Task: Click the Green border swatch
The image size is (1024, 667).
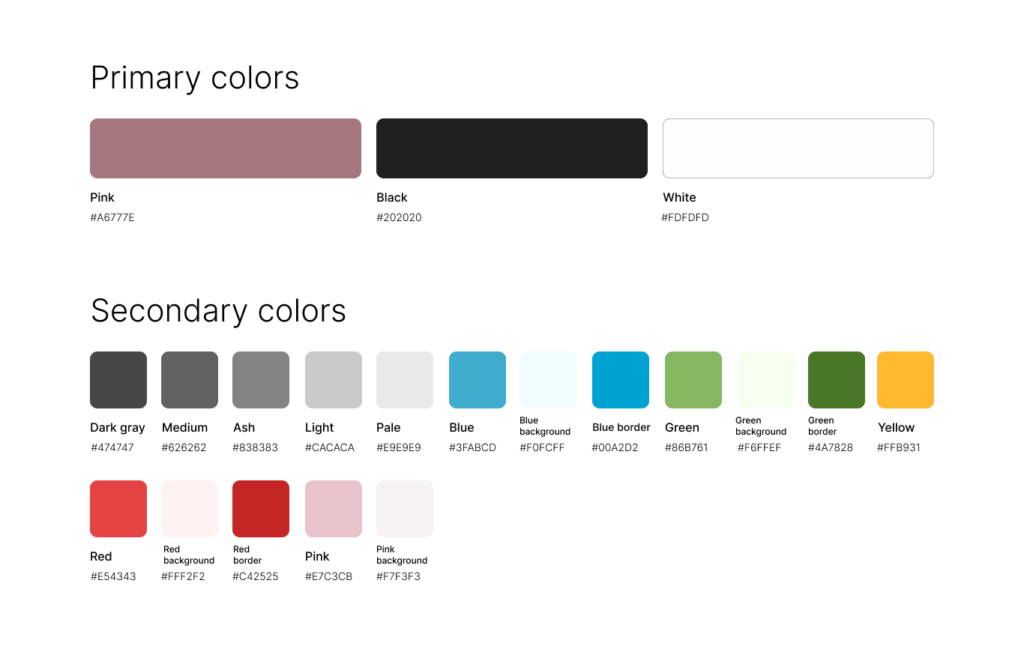Action: [836, 380]
